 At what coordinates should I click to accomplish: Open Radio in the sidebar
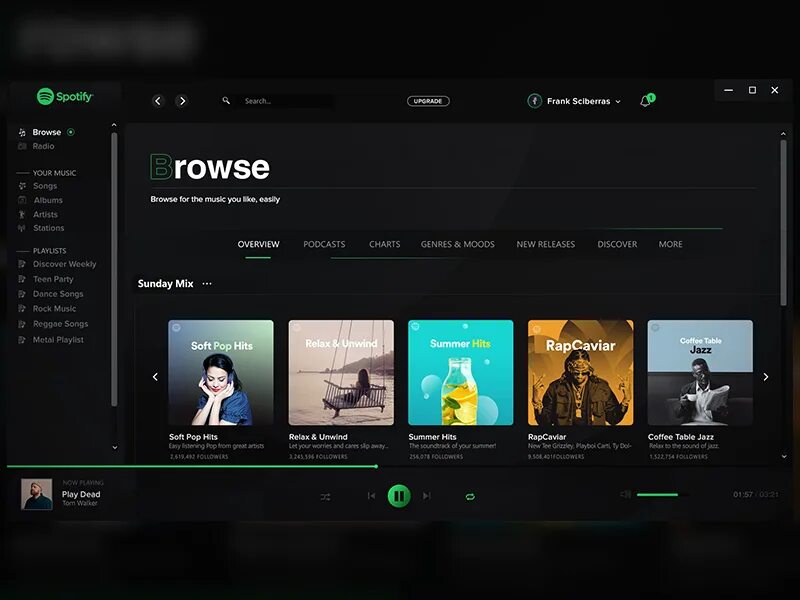point(43,146)
